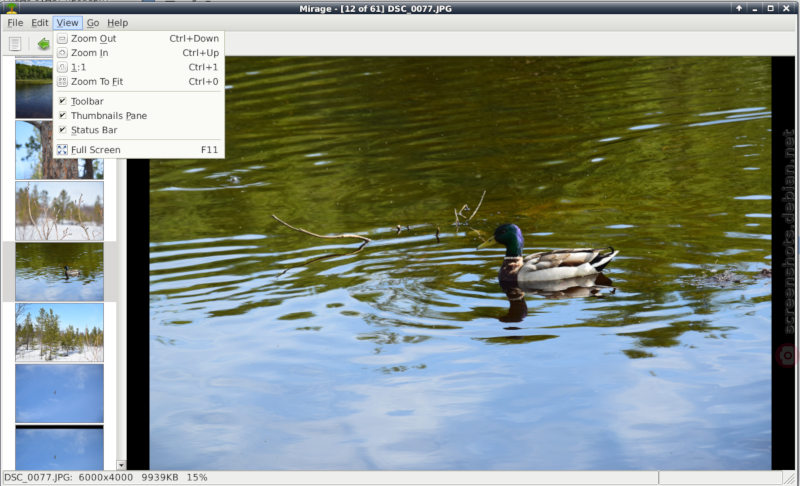Open the Help menu

(x=117, y=23)
